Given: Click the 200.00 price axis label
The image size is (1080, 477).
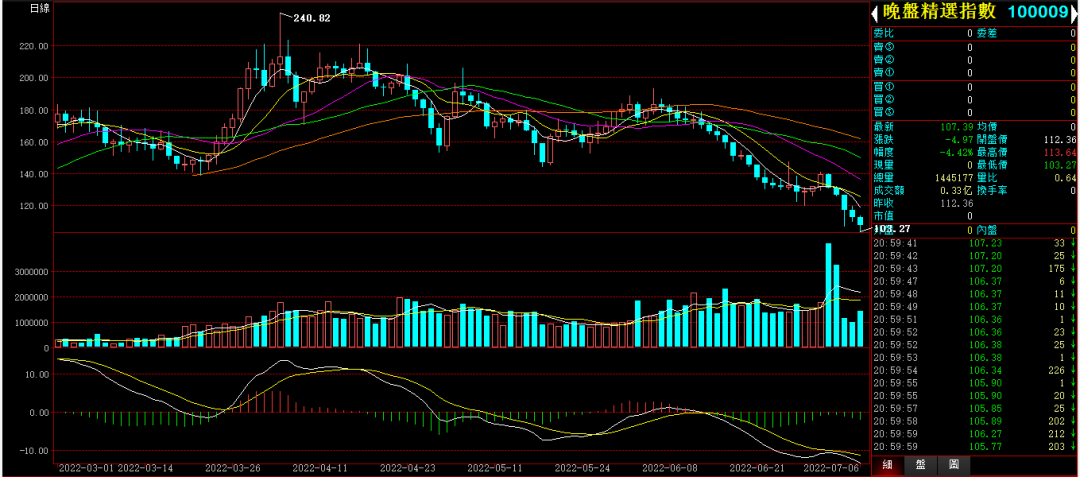Looking at the screenshot, I should tap(33, 78).
